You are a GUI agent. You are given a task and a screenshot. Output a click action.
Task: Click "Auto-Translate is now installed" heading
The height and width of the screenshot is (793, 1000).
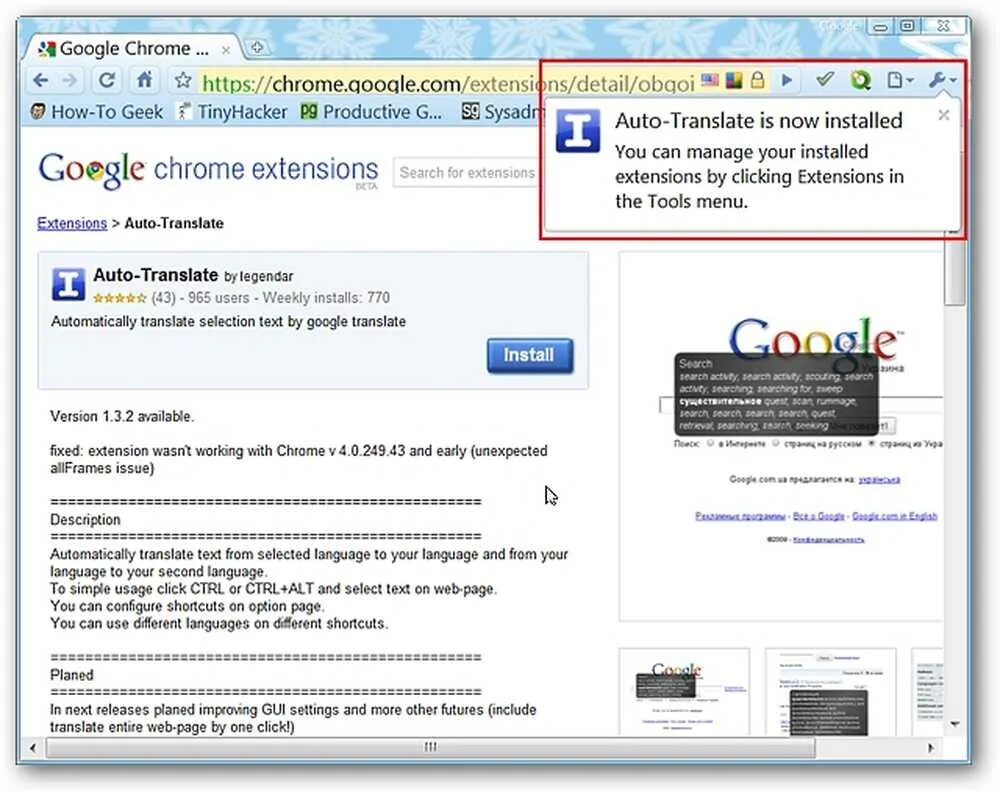point(759,121)
